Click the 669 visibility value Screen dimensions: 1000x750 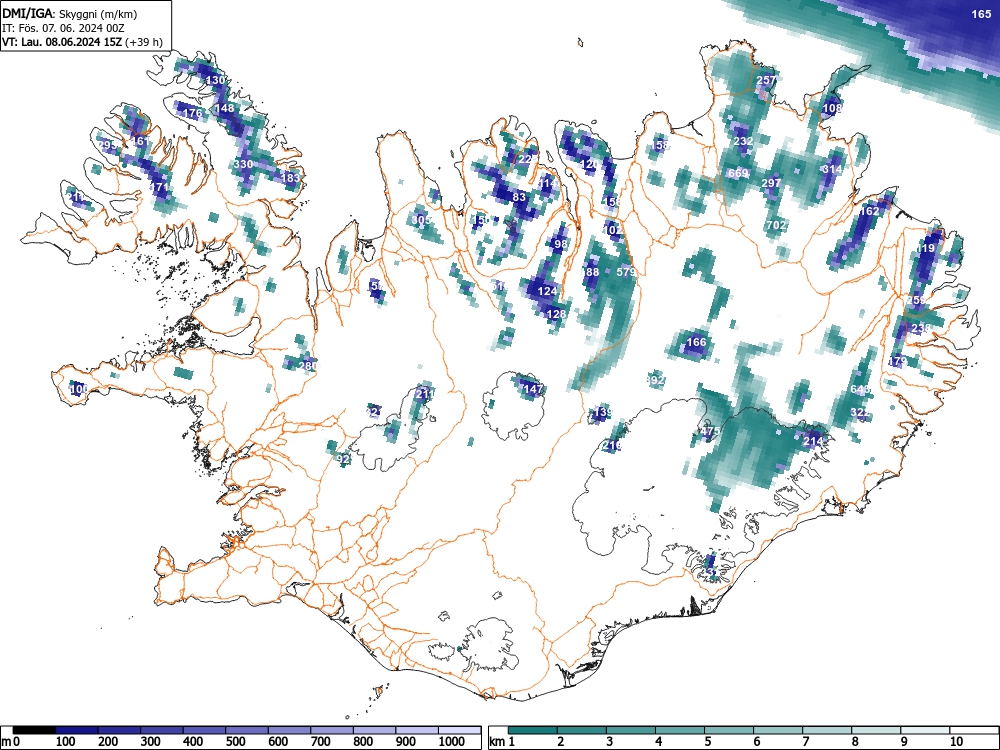[737, 173]
